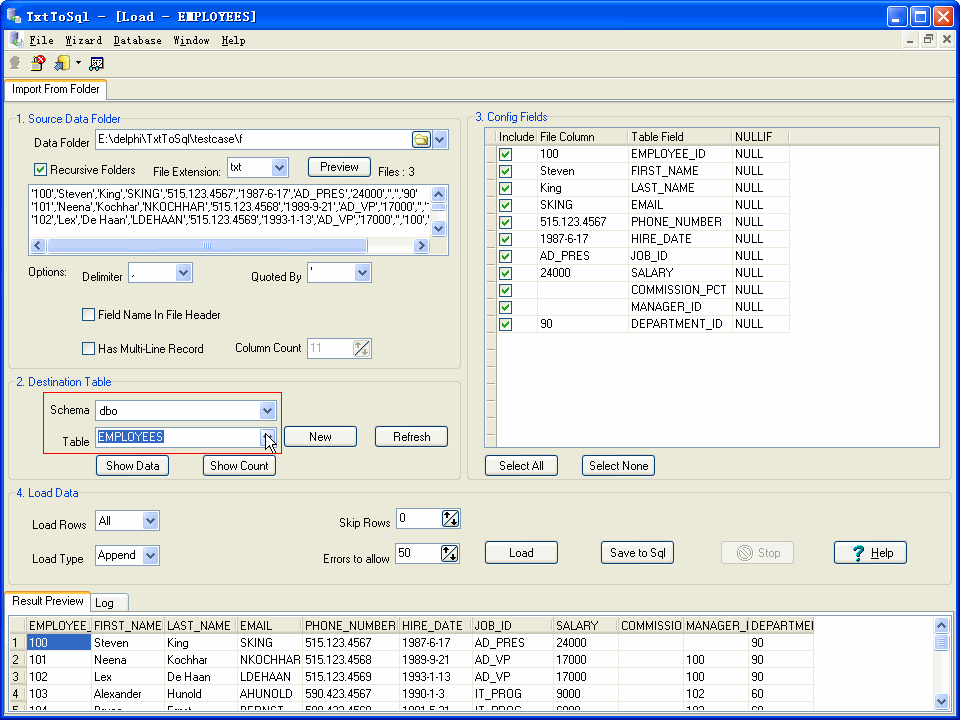This screenshot has width=960, height=720.
Task: Uncheck Include for HIRE_DATE field
Action: click(505, 239)
